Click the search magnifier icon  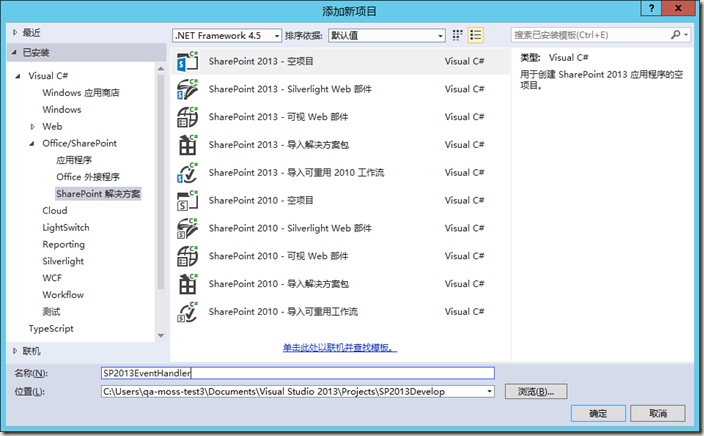tap(675, 35)
